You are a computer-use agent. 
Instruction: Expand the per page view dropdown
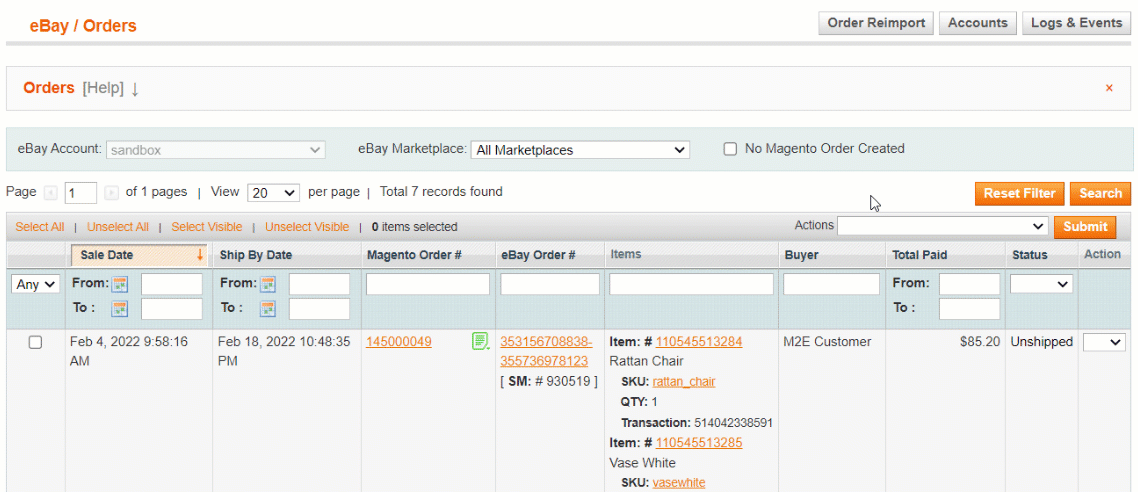click(274, 193)
